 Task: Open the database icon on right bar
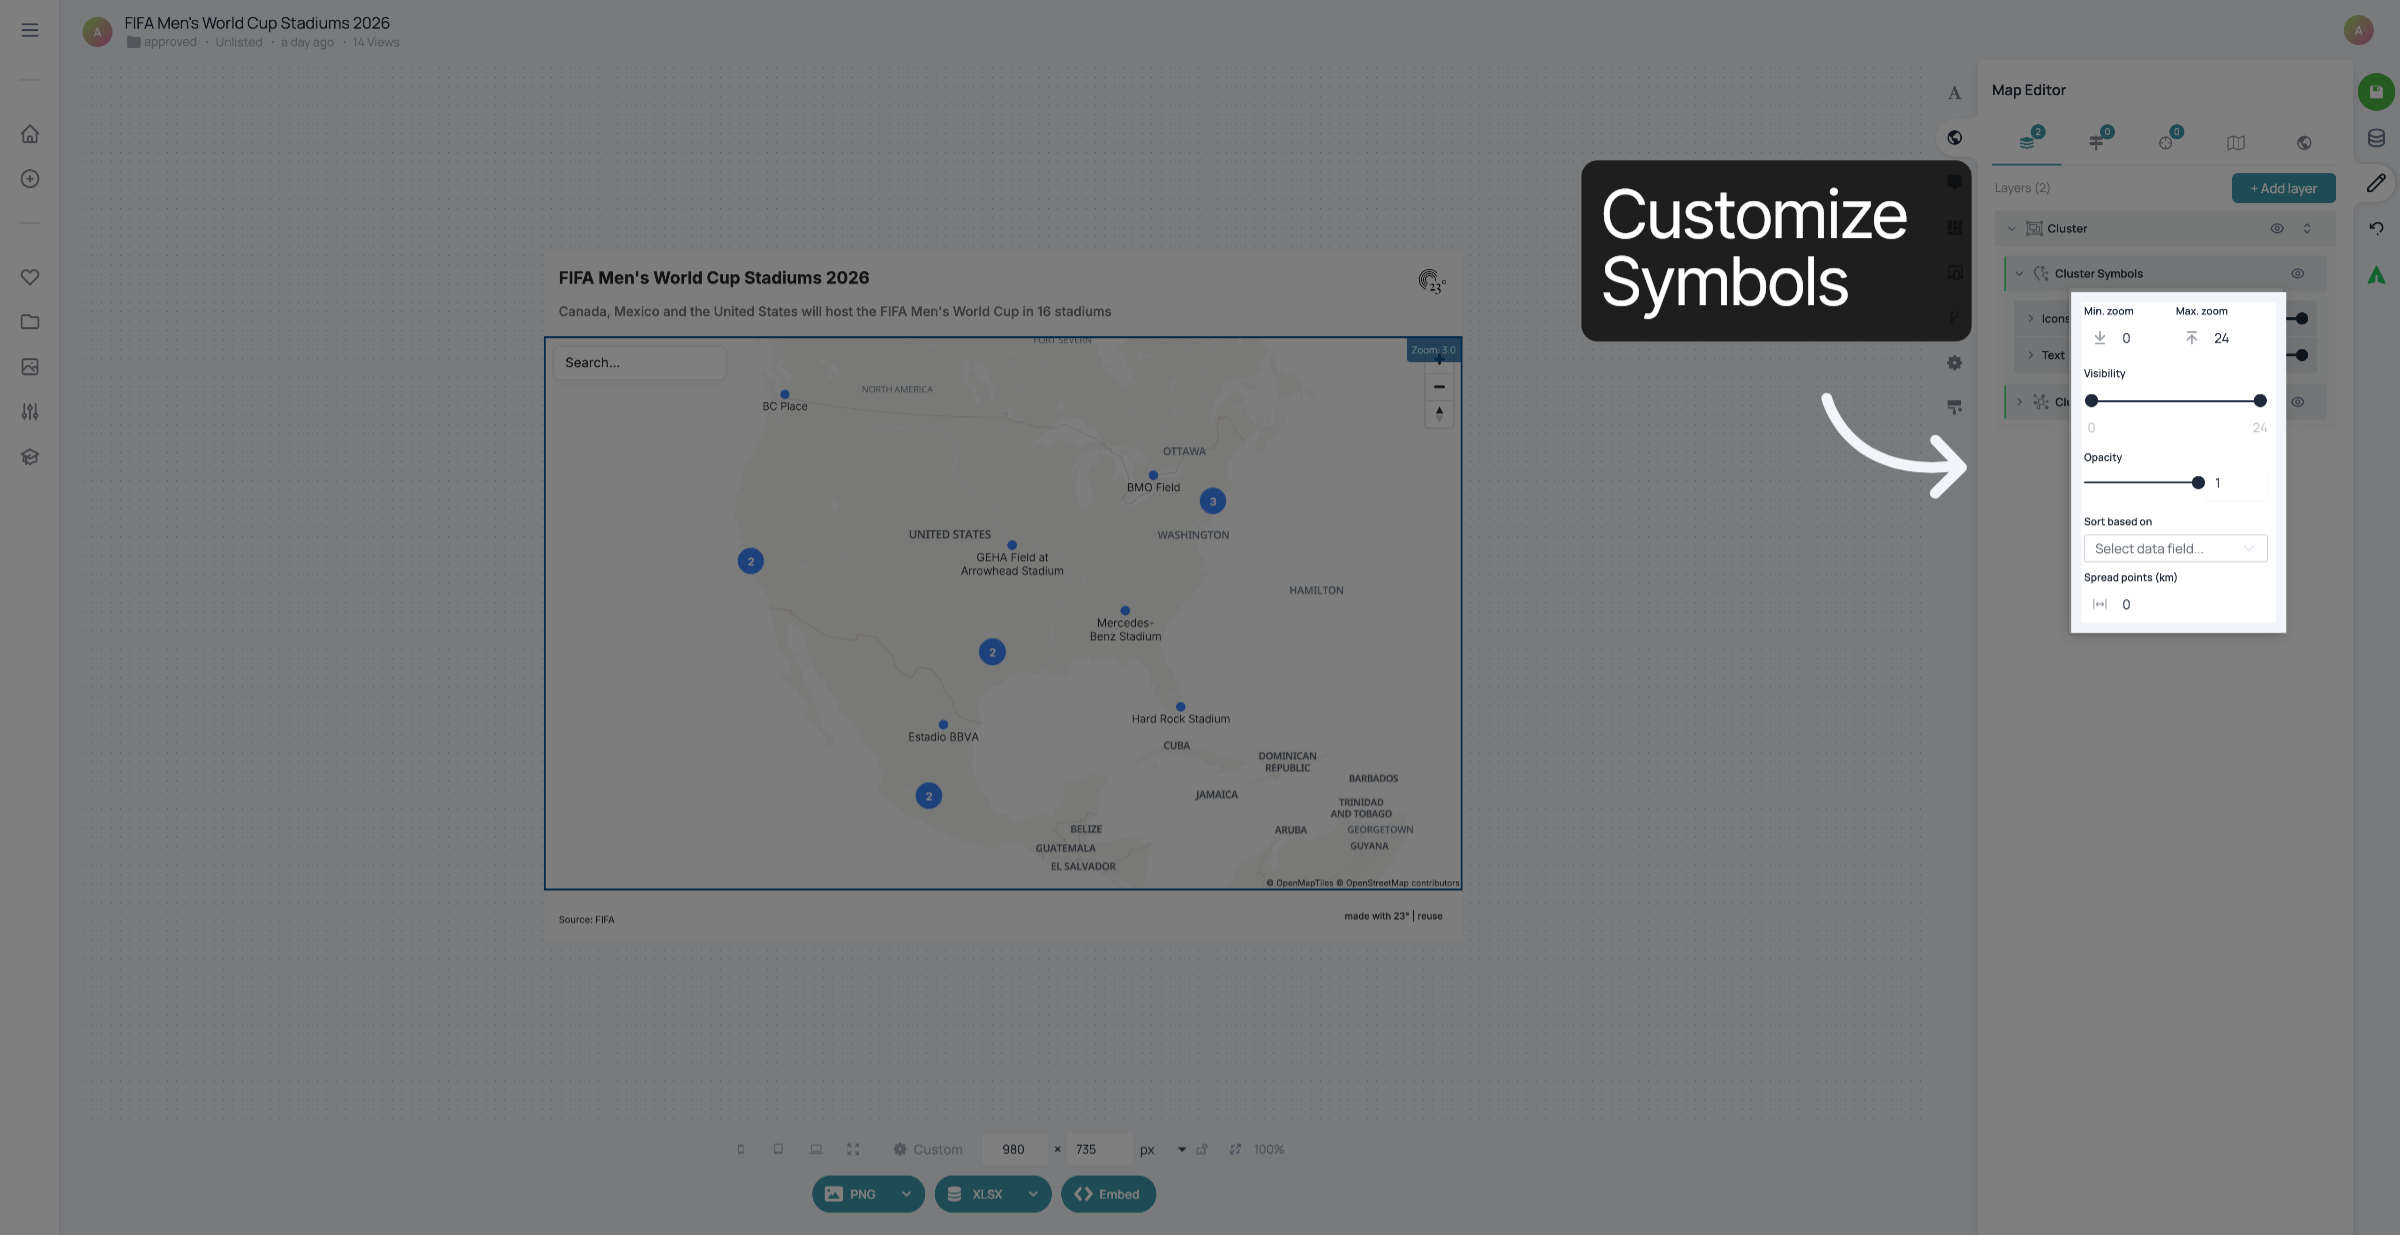(x=2376, y=138)
